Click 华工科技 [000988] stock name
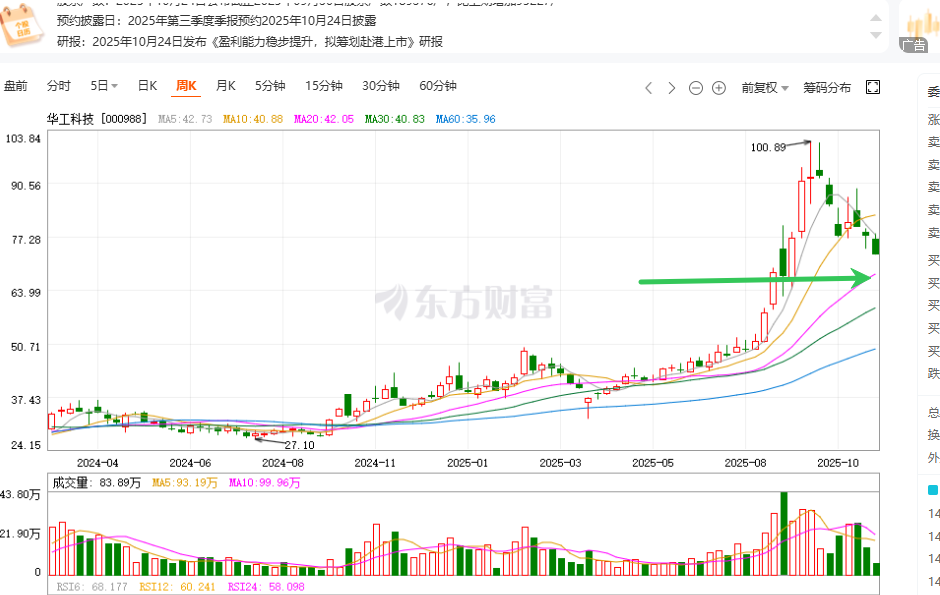The width and height of the screenshot is (940, 595). coord(97,119)
